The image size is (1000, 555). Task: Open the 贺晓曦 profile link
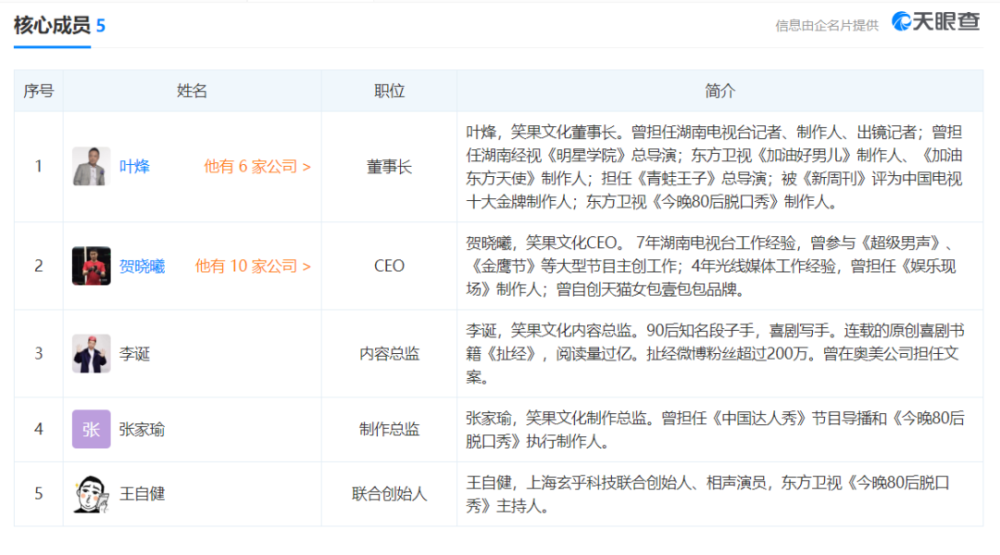click(142, 266)
